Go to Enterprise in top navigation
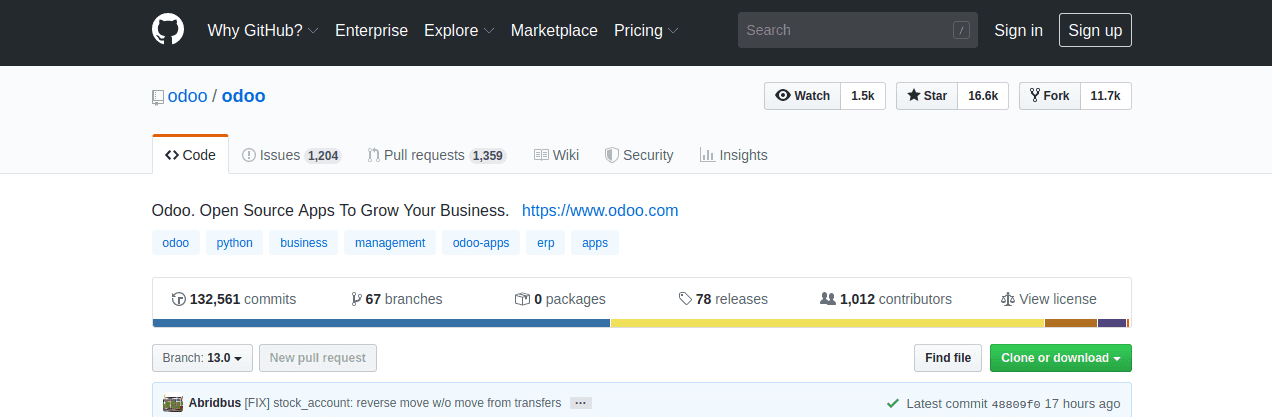This screenshot has height=417, width=1272. point(371,30)
